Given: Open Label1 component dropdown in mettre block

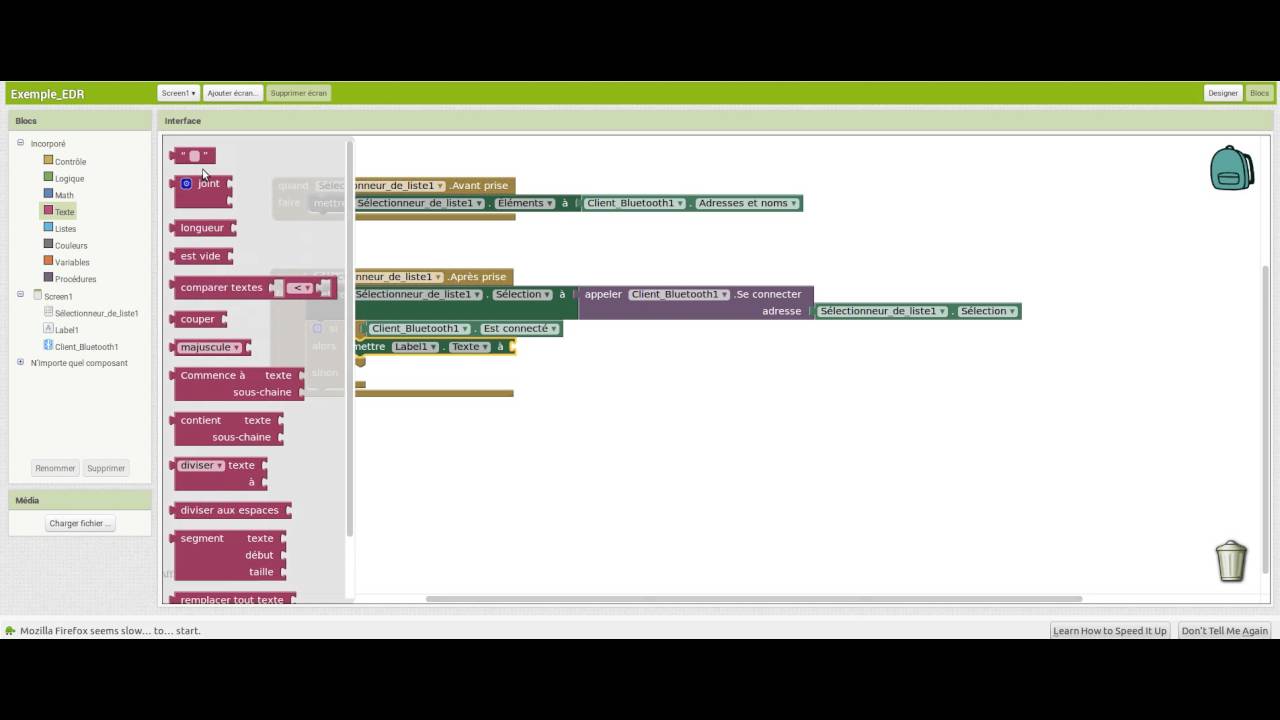Looking at the screenshot, I should click(x=415, y=347).
